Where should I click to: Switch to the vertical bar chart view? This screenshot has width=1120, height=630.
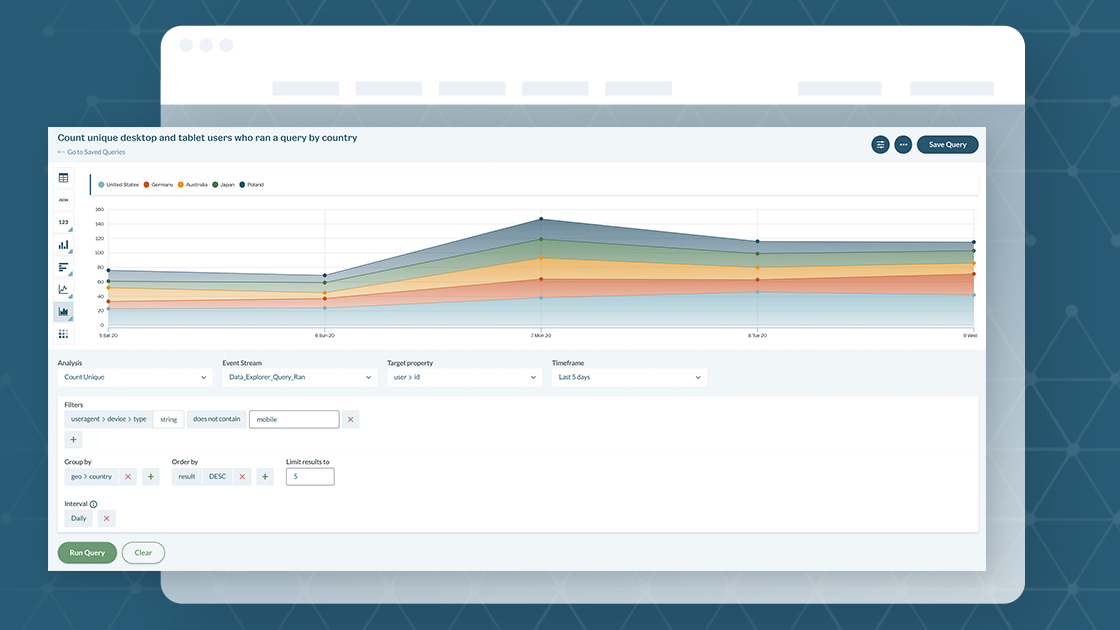point(63,245)
